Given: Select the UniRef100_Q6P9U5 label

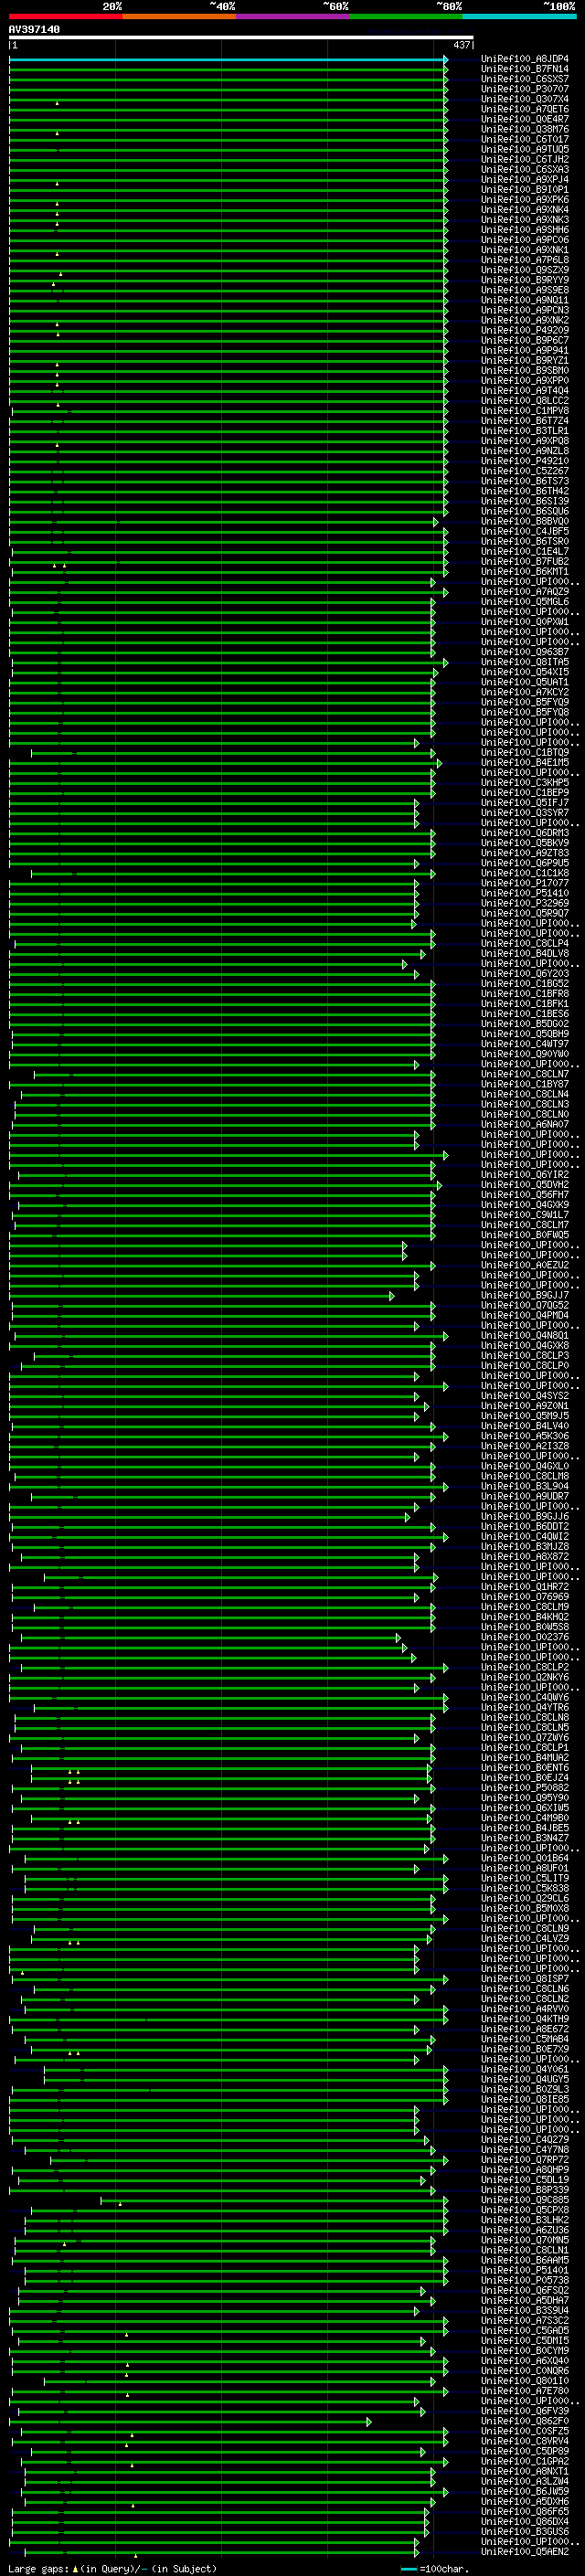Looking at the screenshot, I should coord(525,863).
